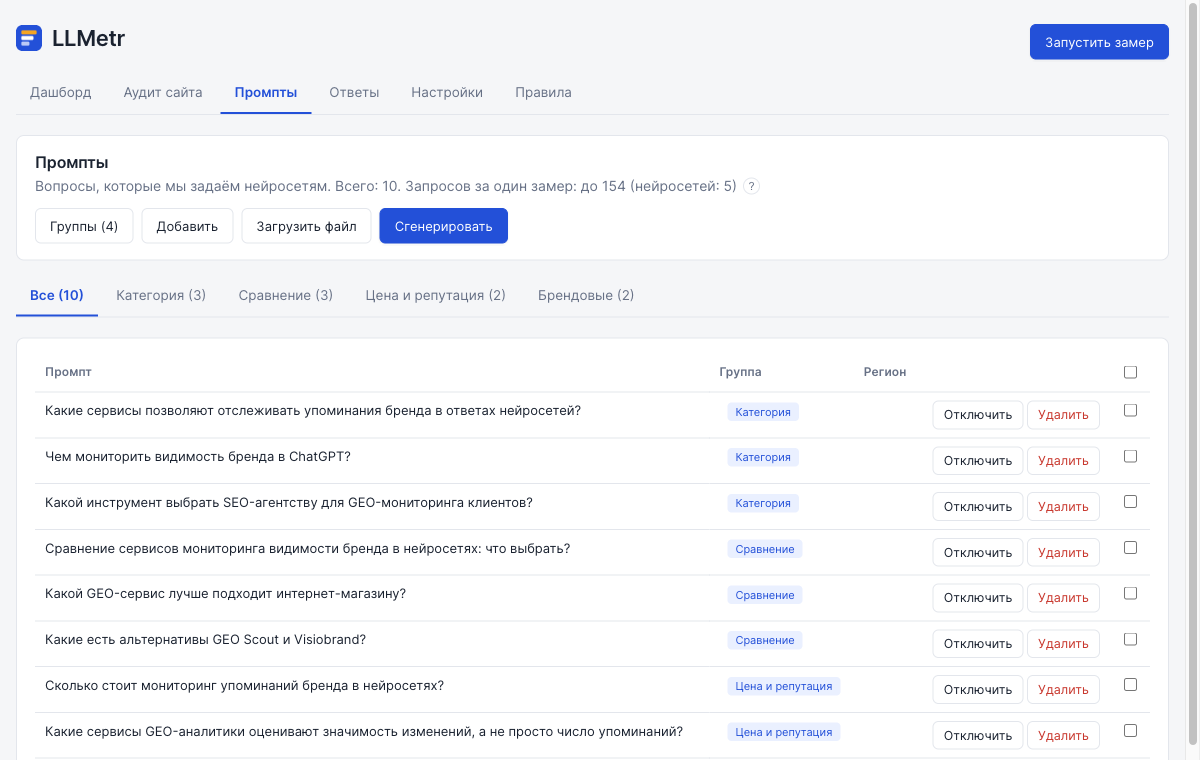Delete the 'Чем мониторить видимость бренда в ChatGPT' prompt

click(x=1063, y=461)
